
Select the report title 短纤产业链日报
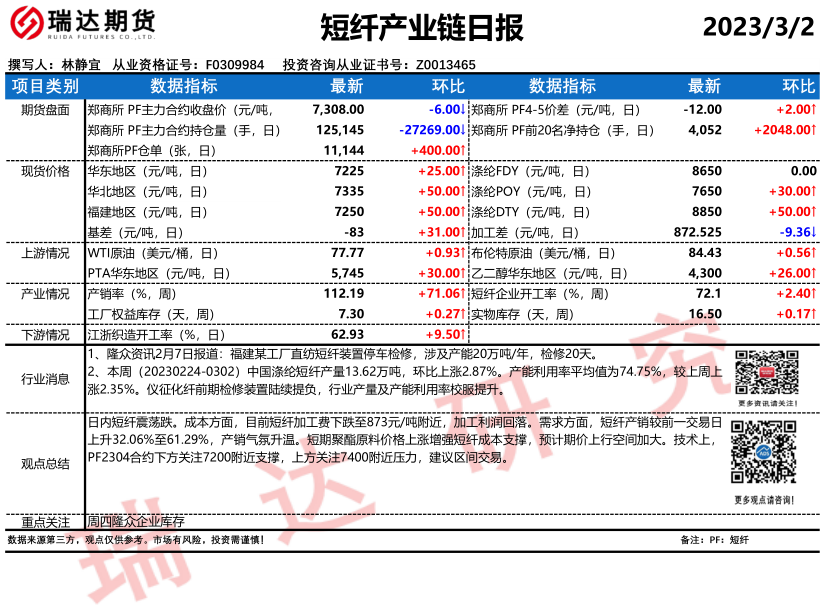pos(422,28)
